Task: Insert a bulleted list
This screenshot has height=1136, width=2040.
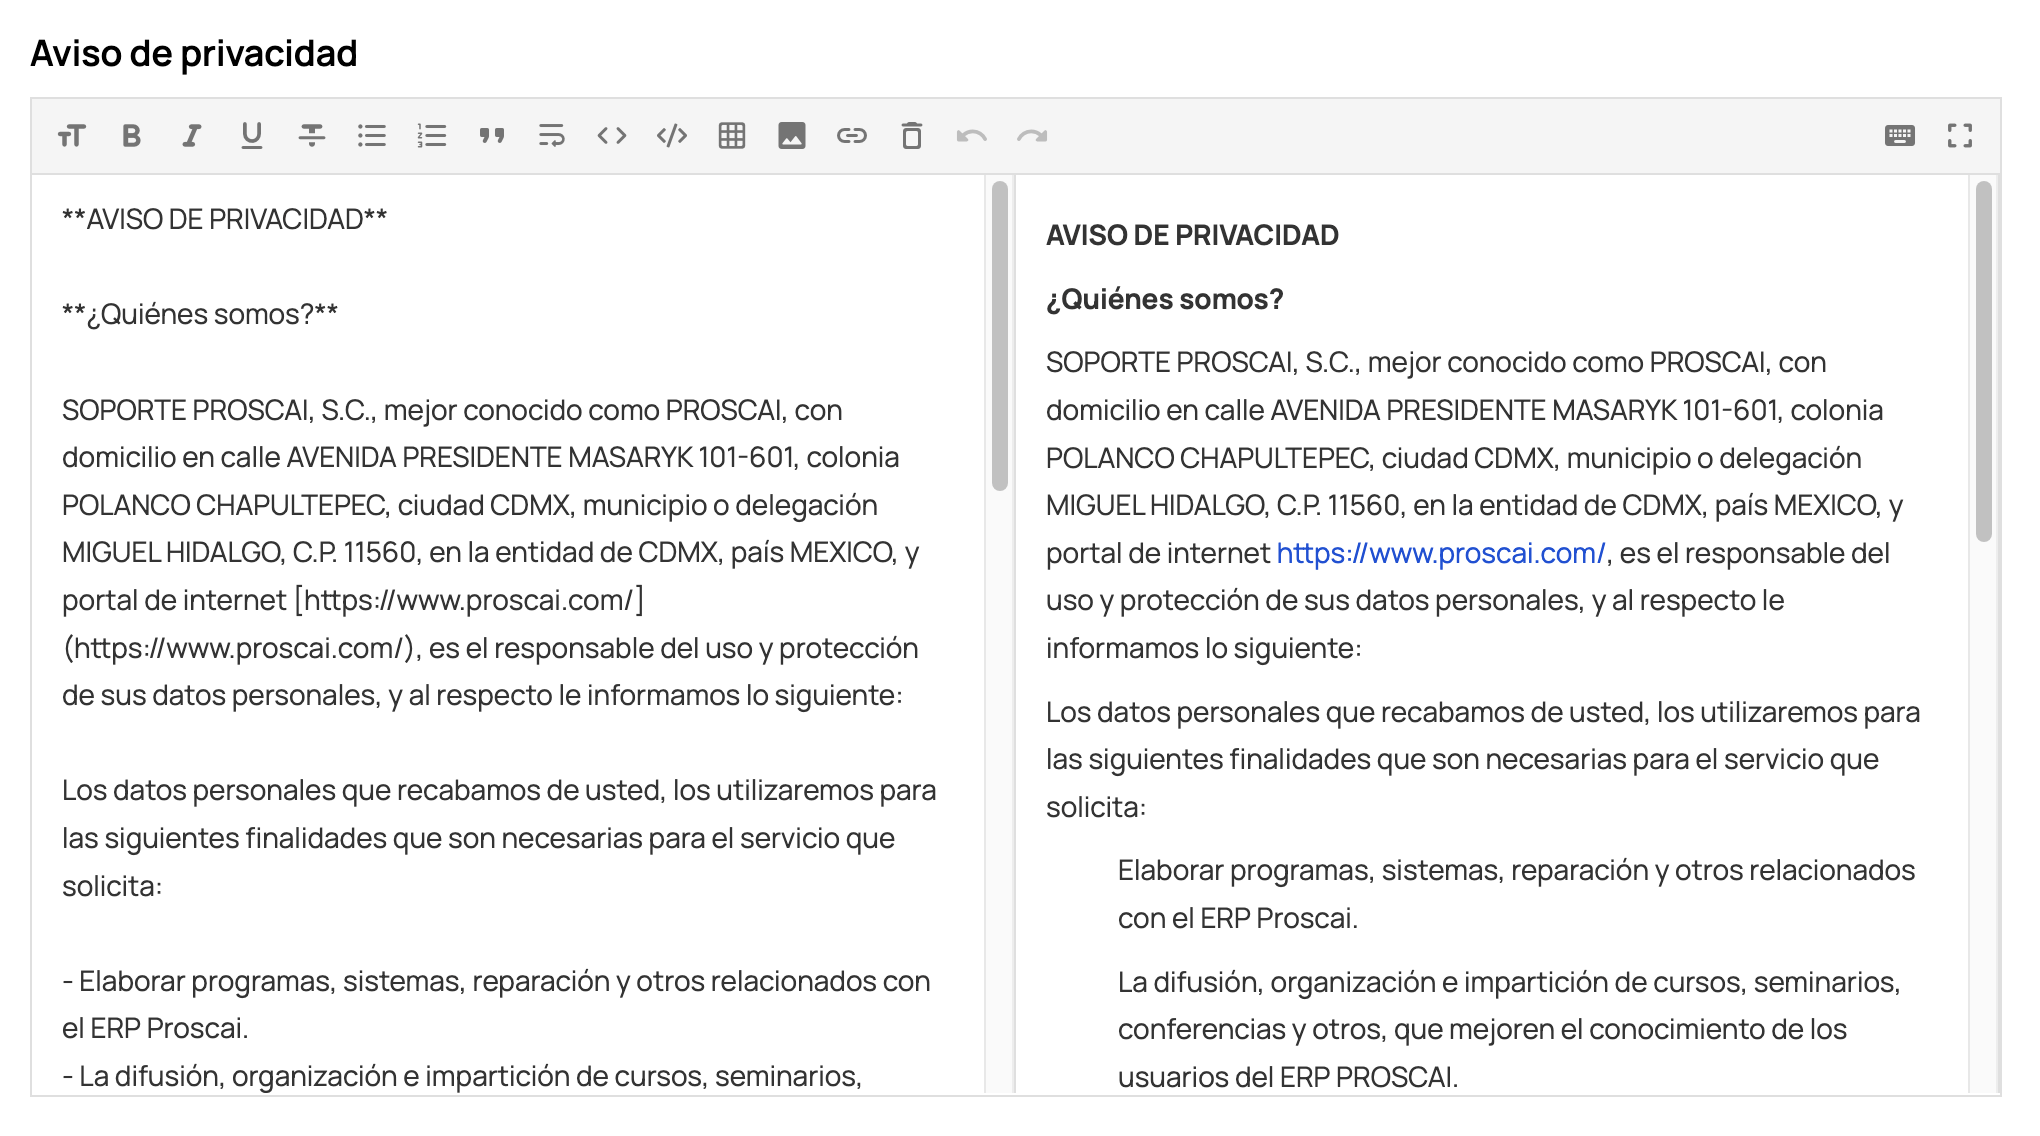Action: click(371, 136)
